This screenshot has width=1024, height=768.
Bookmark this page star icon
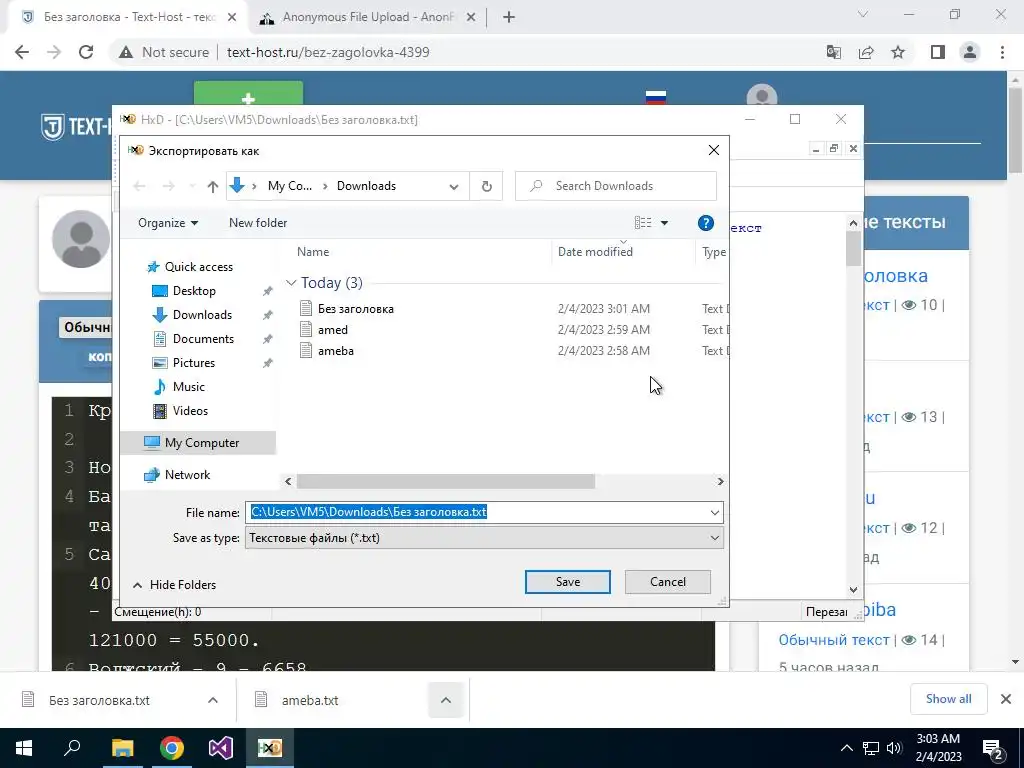pos(898,52)
